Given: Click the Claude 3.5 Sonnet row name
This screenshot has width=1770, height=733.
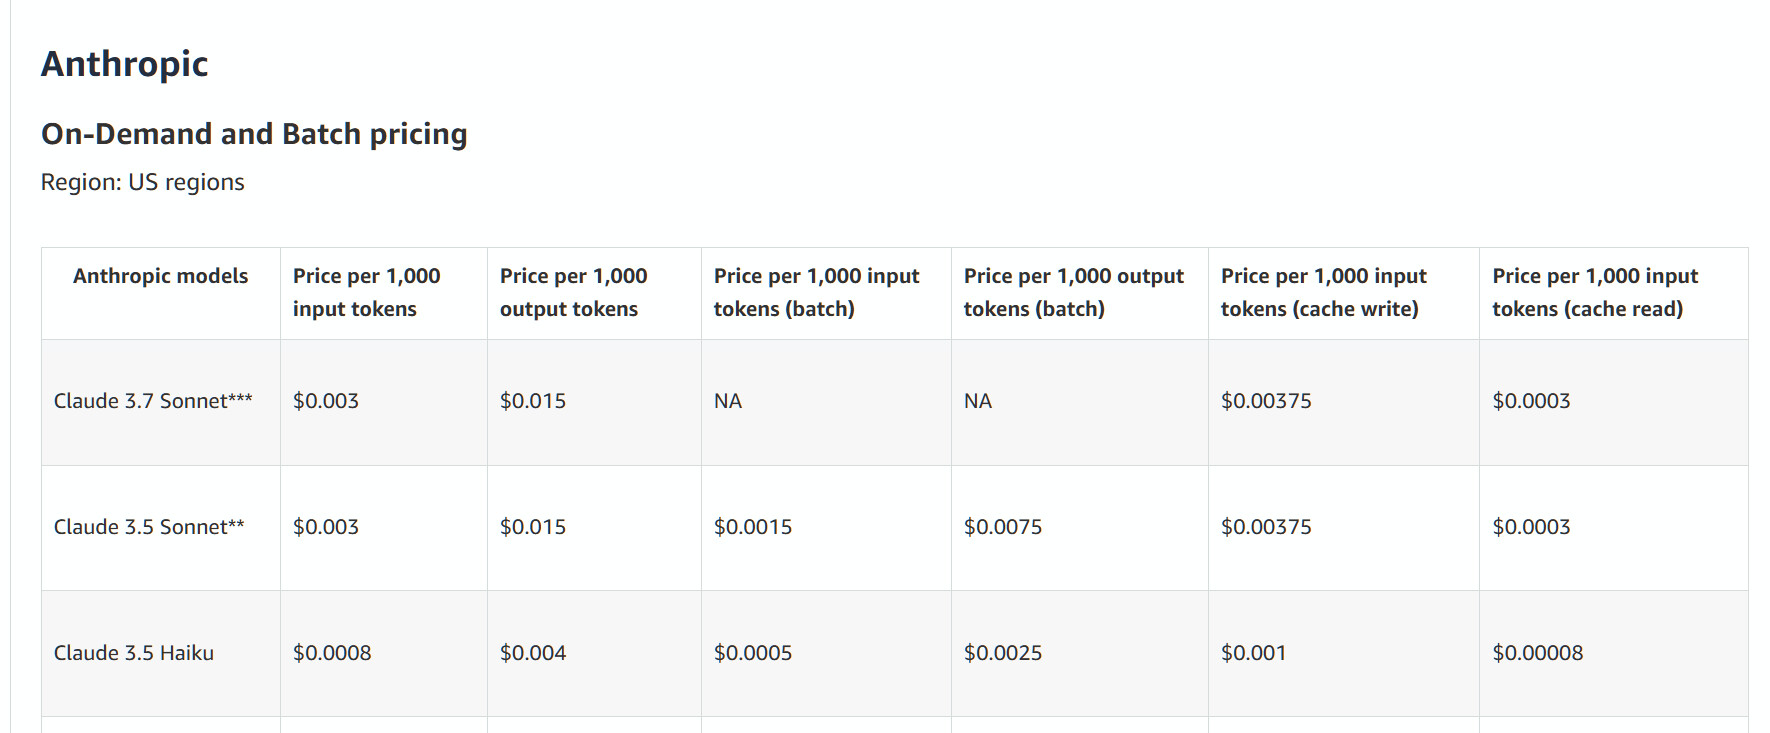Looking at the screenshot, I should tap(148, 527).
